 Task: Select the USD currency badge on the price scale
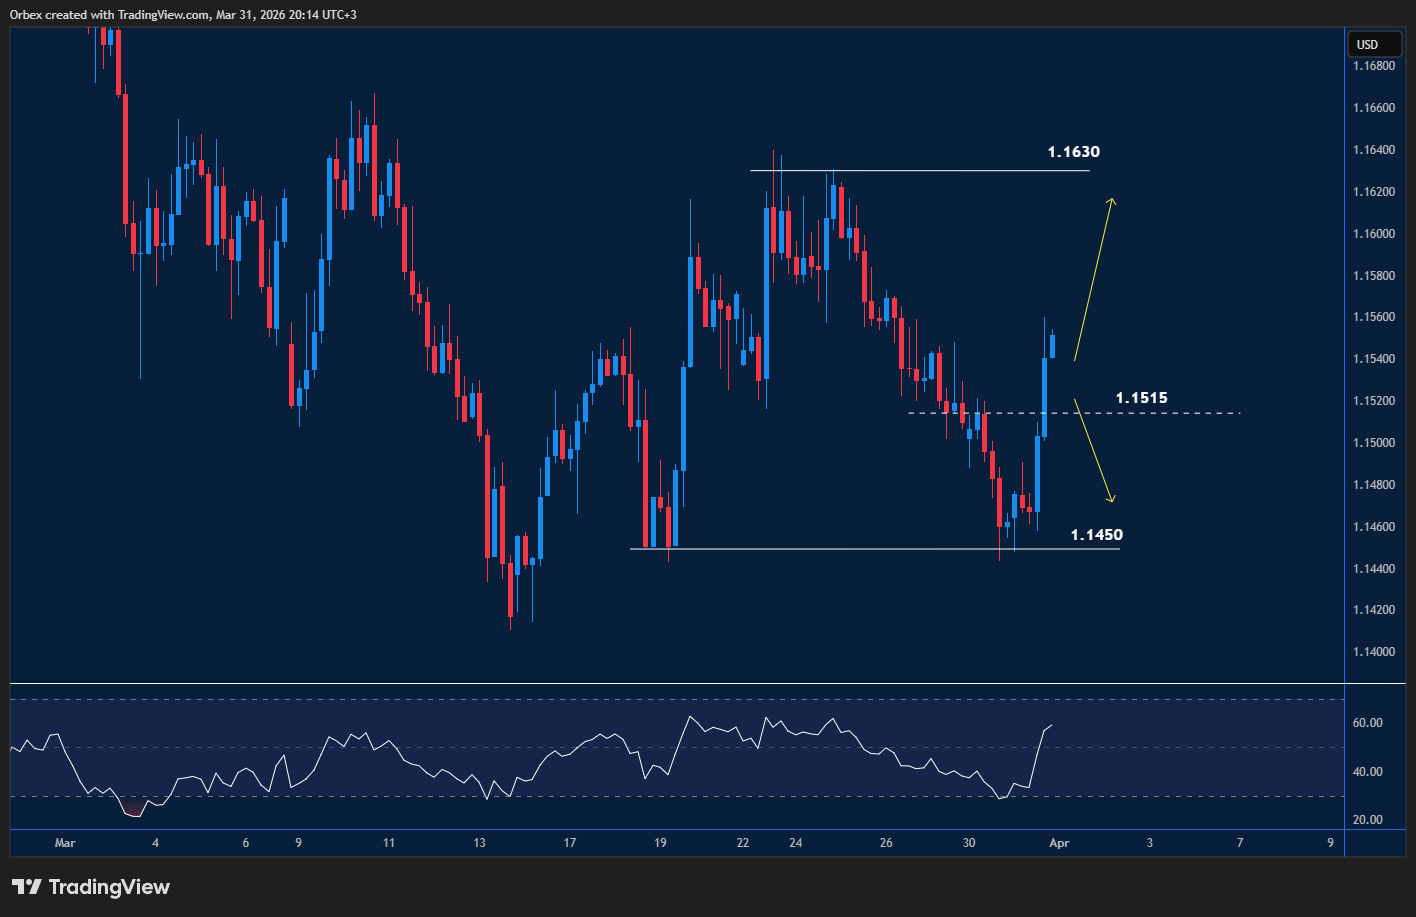coord(1375,44)
